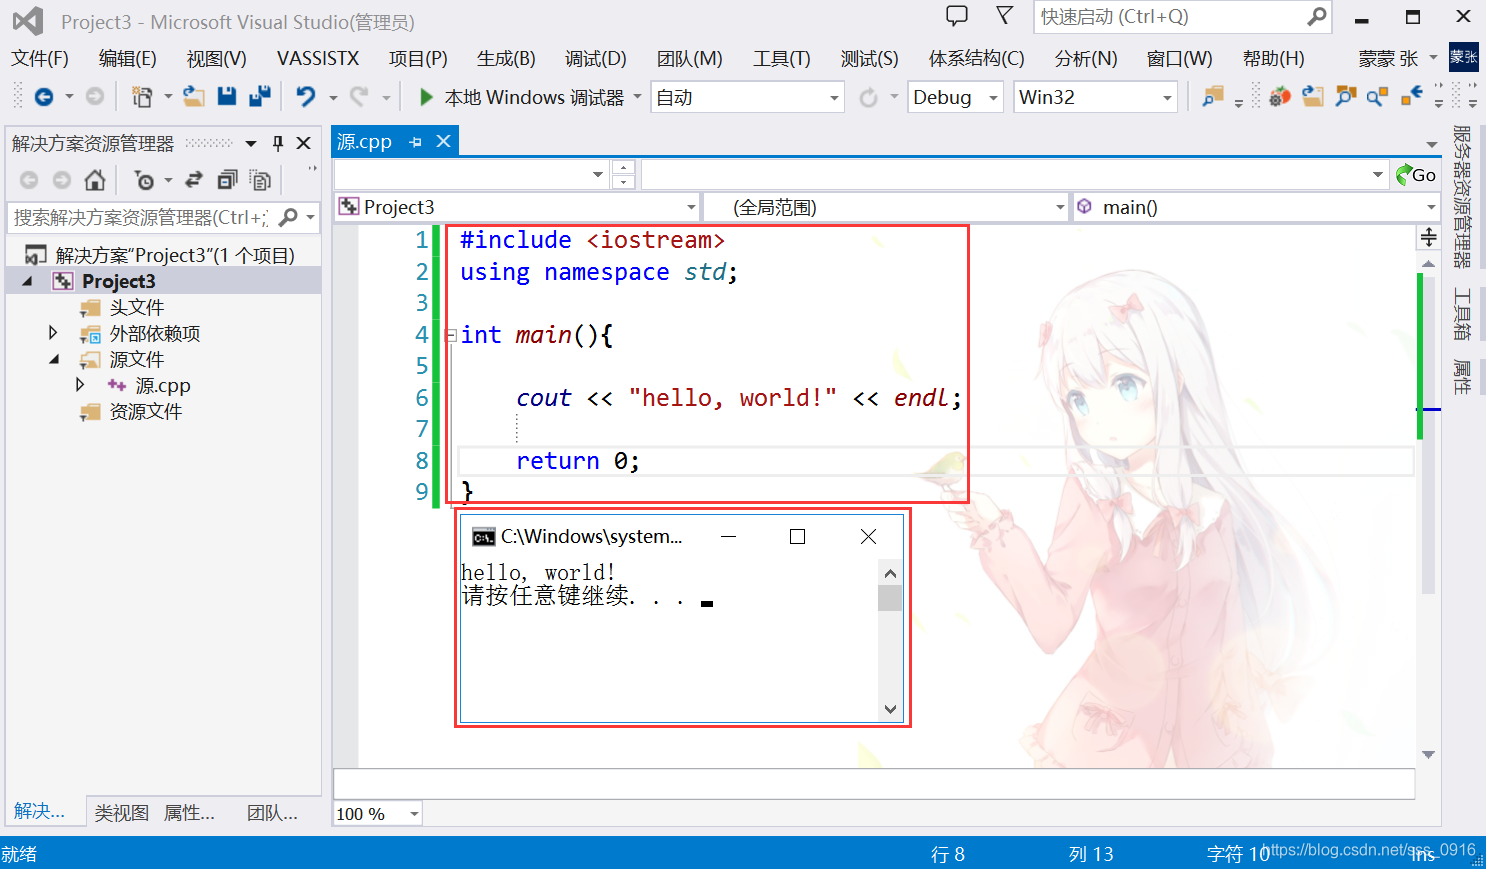Screen dimensions: 1486x869
Task: Expand the 外部依赖项 tree node
Action: [53, 333]
